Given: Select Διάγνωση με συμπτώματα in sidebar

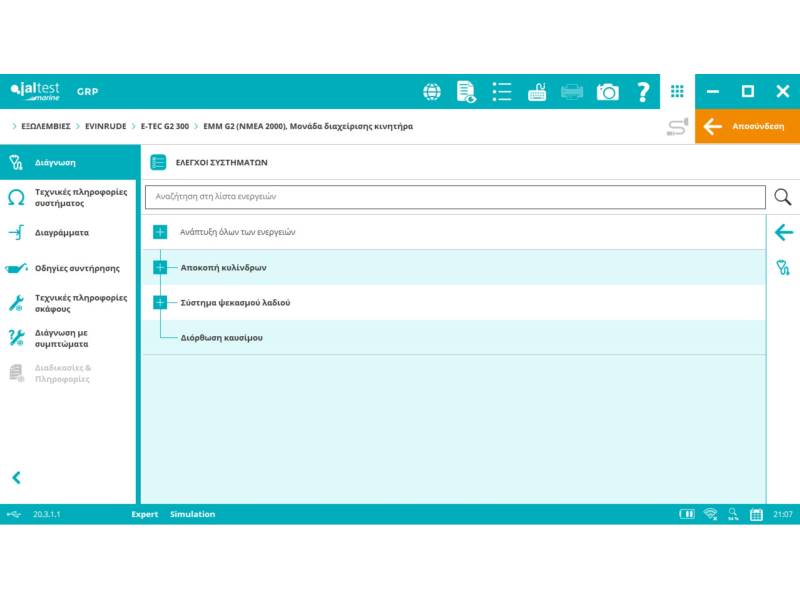Looking at the screenshot, I should (68, 338).
